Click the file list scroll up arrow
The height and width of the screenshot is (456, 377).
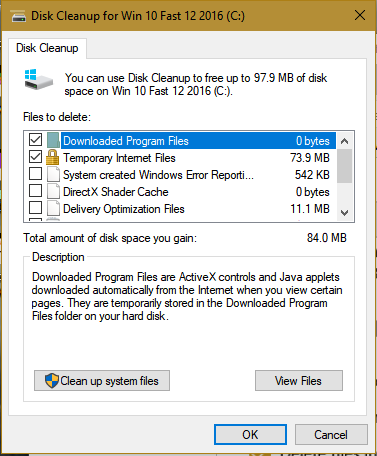(344, 141)
